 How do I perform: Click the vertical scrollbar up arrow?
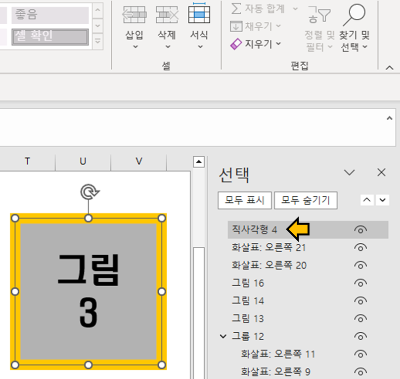pyautogui.click(x=199, y=162)
